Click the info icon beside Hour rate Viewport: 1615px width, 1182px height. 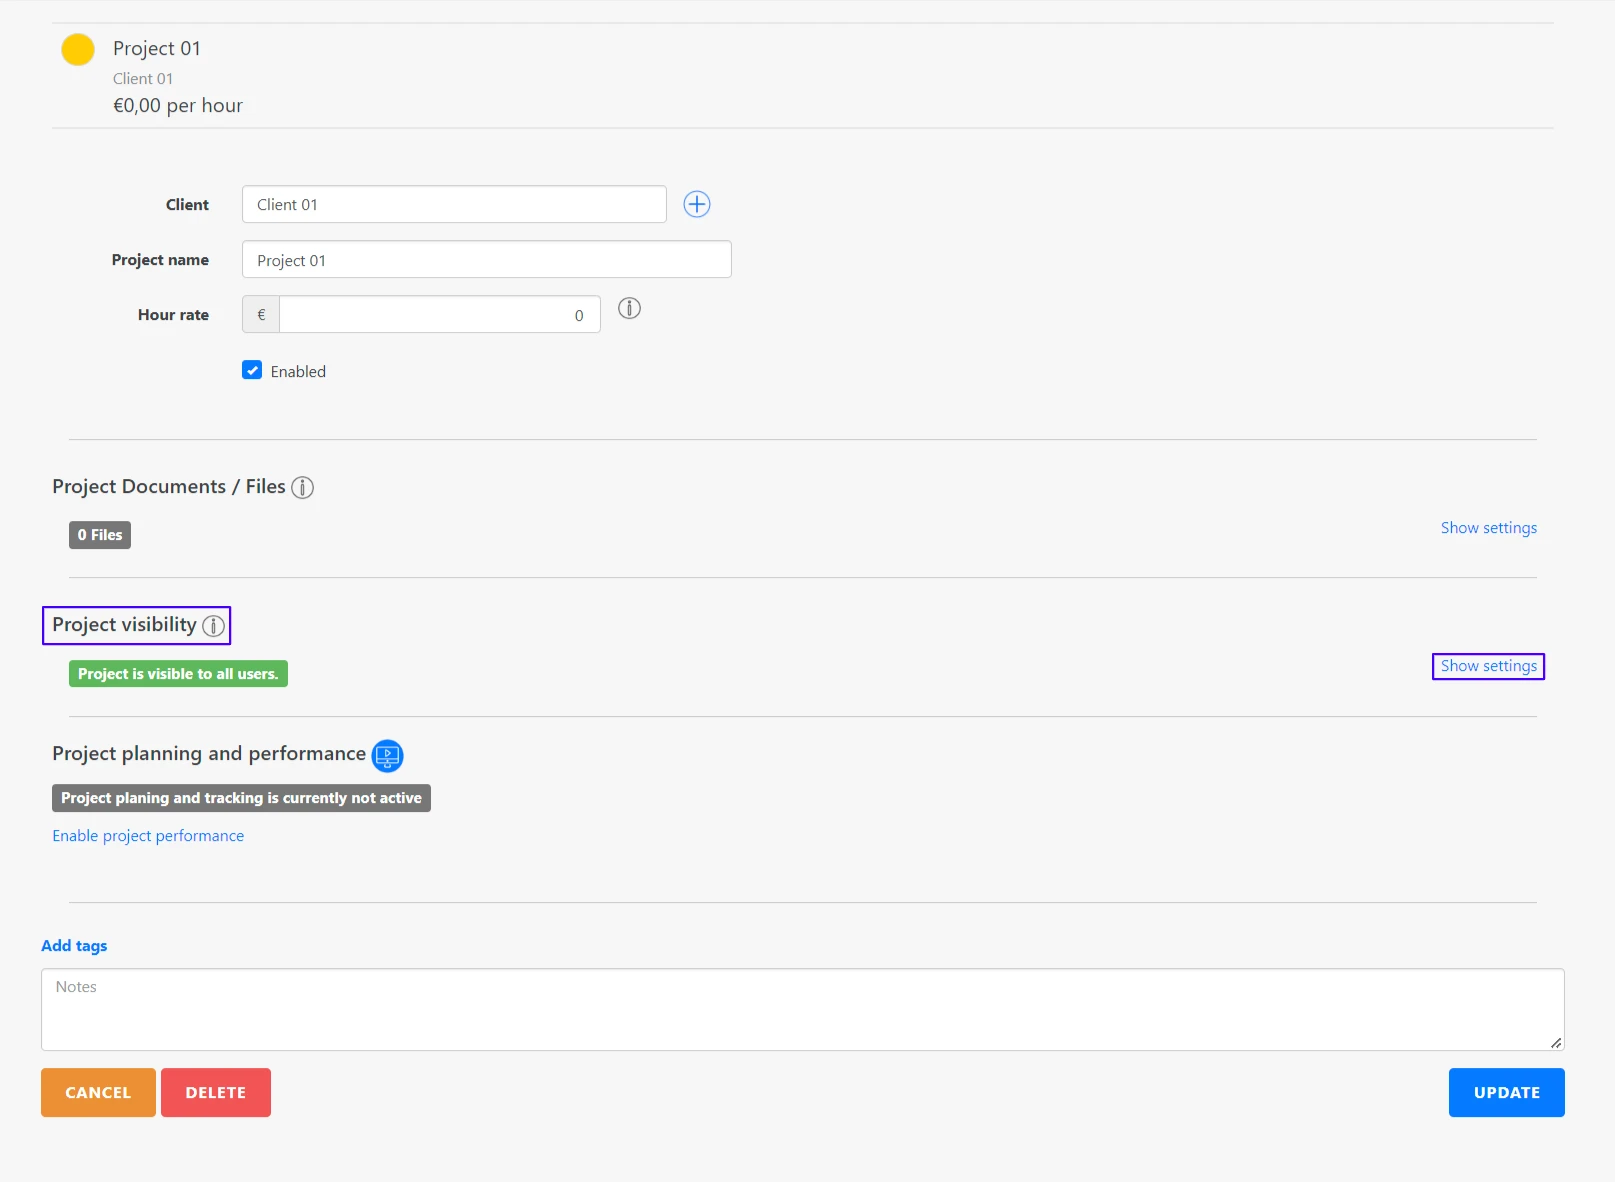click(629, 308)
